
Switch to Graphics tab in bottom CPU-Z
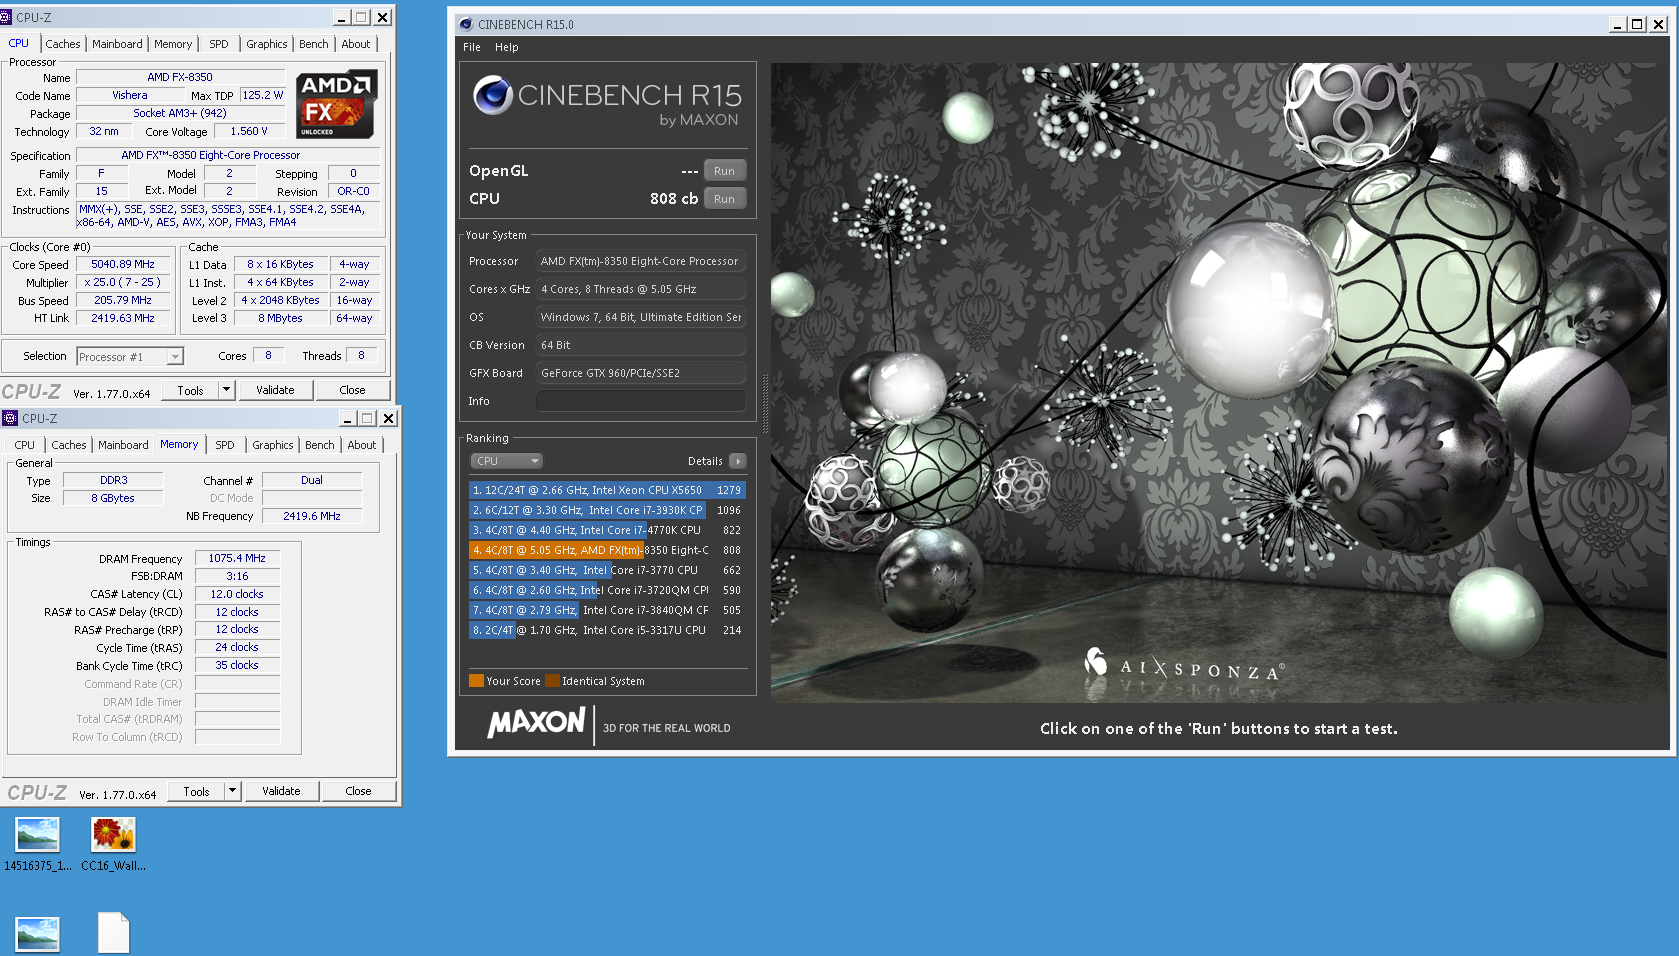pyautogui.click(x=273, y=445)
